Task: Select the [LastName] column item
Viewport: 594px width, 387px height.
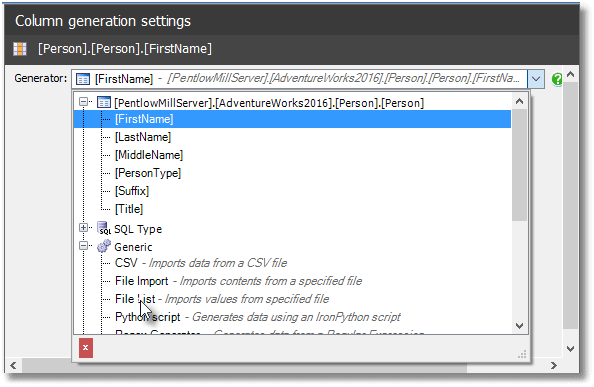Action: [143, 137]
